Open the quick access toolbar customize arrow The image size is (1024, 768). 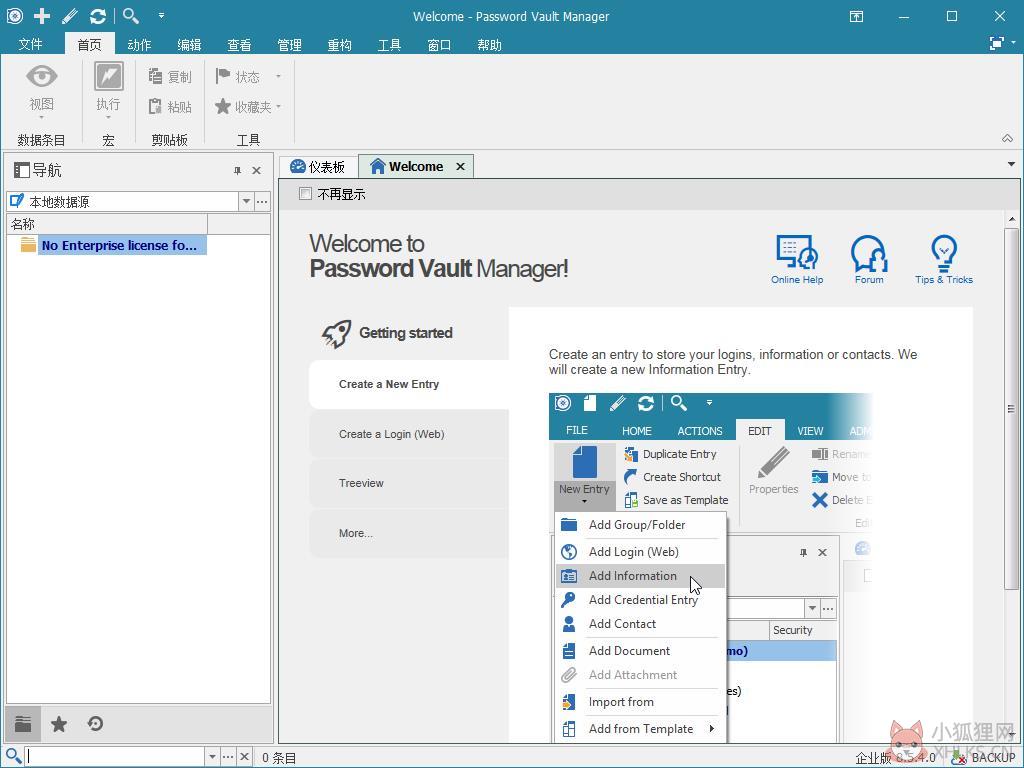tap(161, 16)
